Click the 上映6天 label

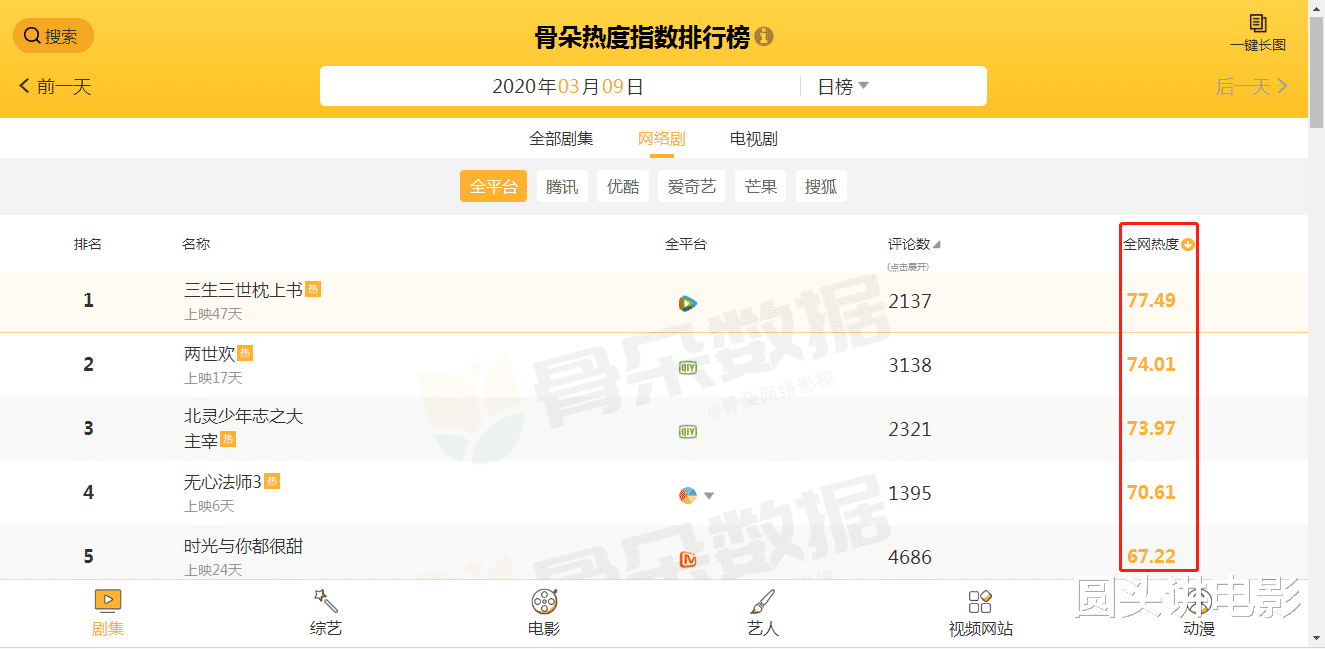tap(209, 506)
